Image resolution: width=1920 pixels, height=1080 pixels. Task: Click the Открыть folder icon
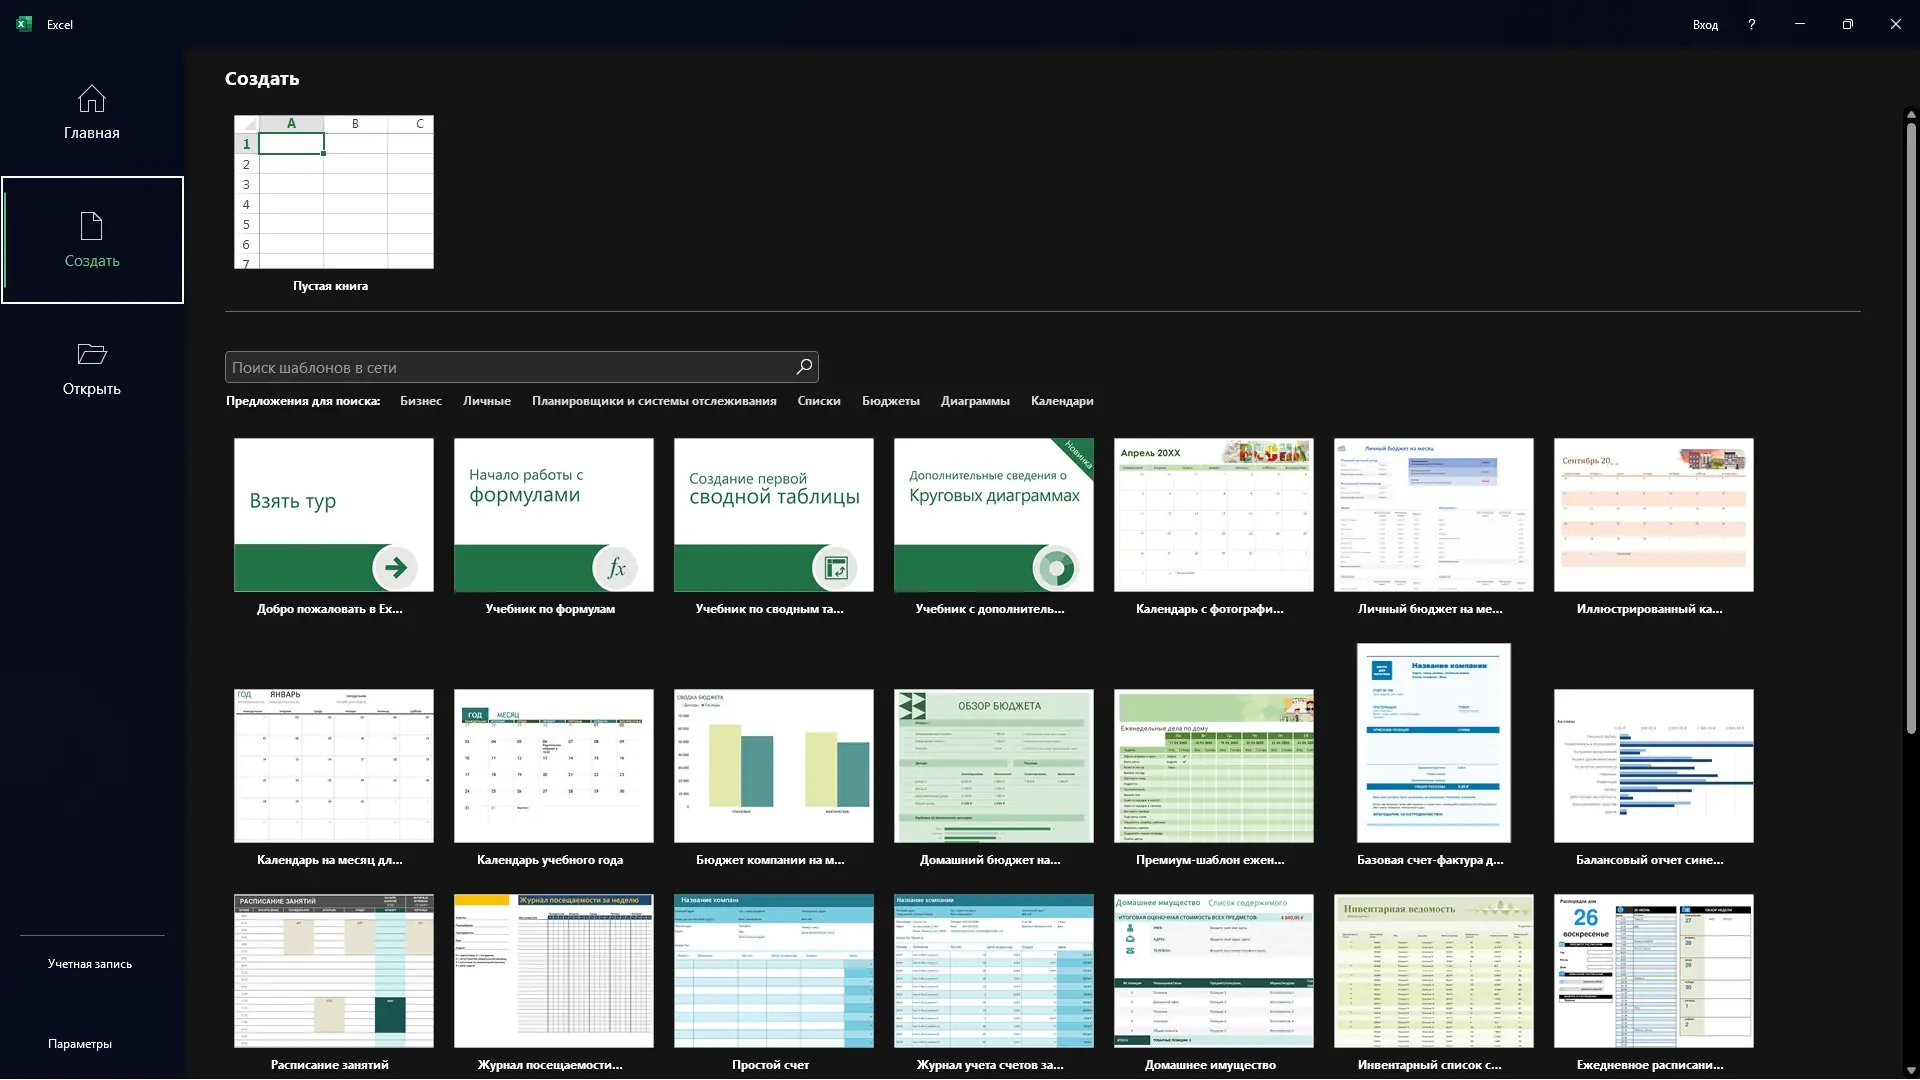pyautogui.click(x=92, y=354)
